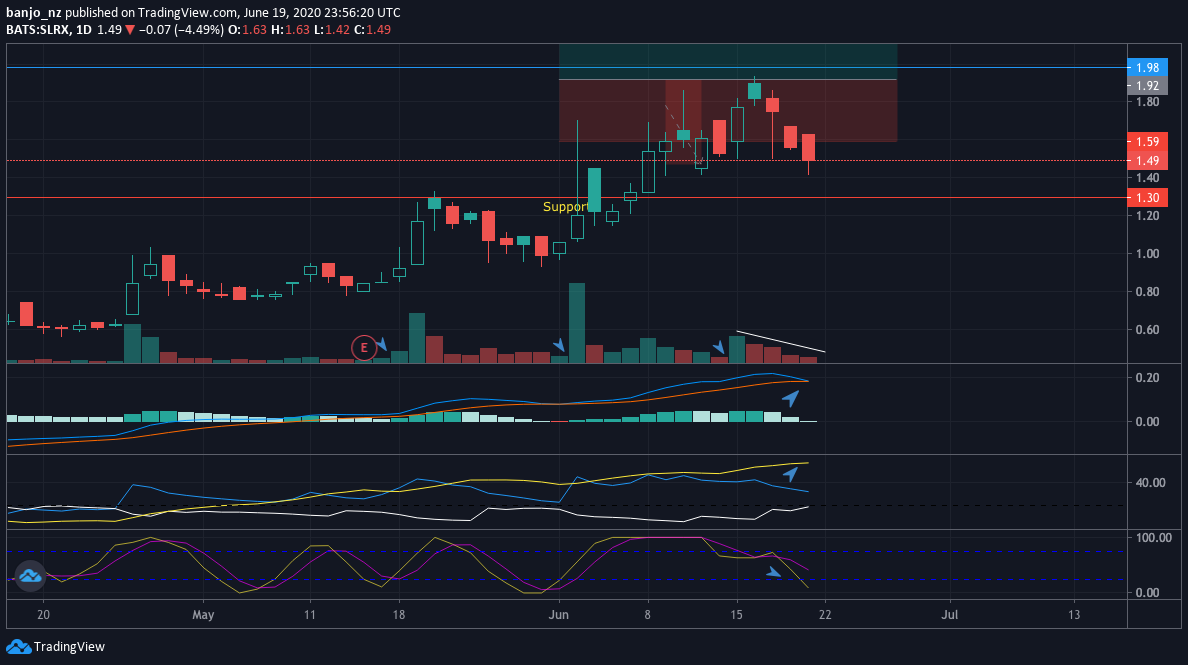The image size is (1188, 665).
Task: Click the close value C:1.49
Action: 372,30
